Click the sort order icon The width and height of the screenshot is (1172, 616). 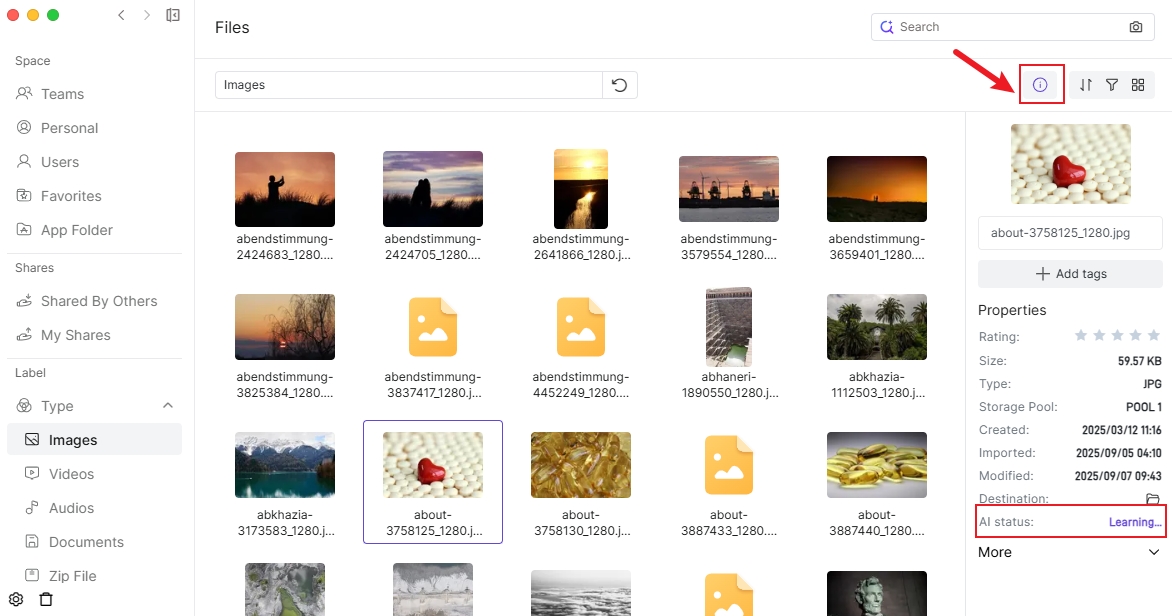pyautogui.click(x=1086, y=85)
